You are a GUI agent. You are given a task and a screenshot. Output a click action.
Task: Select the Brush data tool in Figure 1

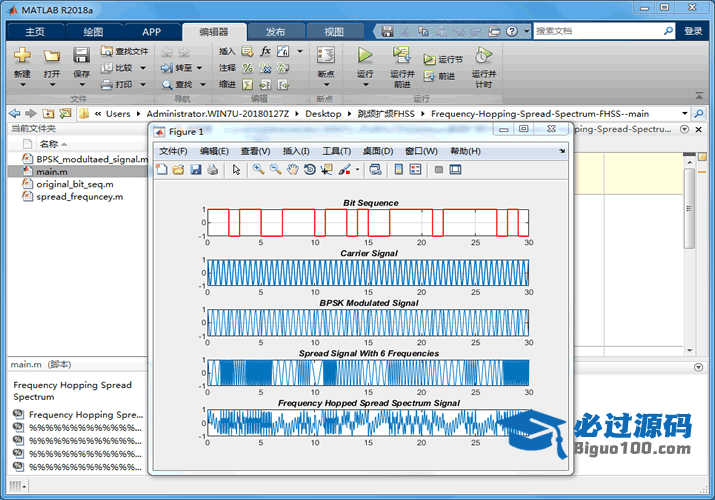(x=345, y=170)
